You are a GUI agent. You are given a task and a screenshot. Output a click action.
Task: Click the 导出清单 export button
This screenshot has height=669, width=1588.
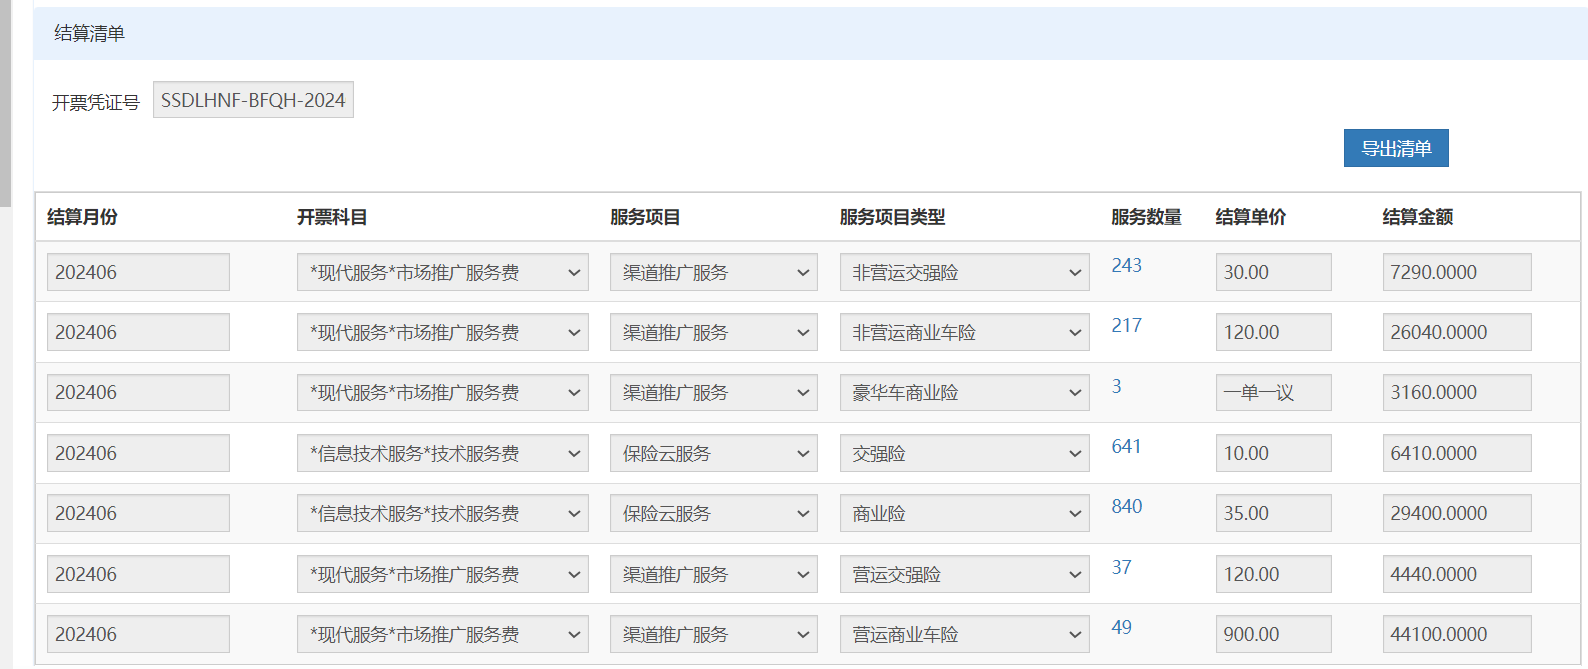coord(1396,148)
